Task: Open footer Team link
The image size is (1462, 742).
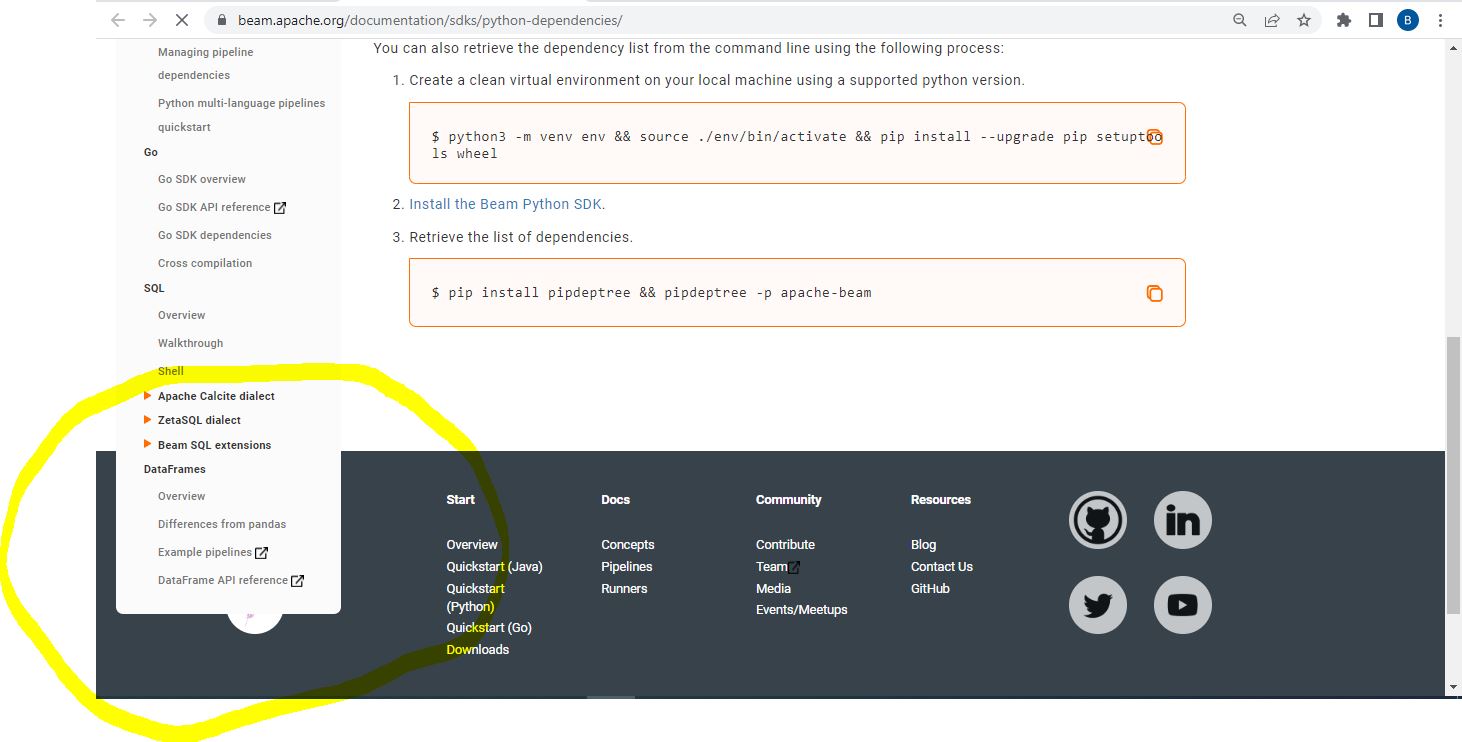Action: coord(778,567)
